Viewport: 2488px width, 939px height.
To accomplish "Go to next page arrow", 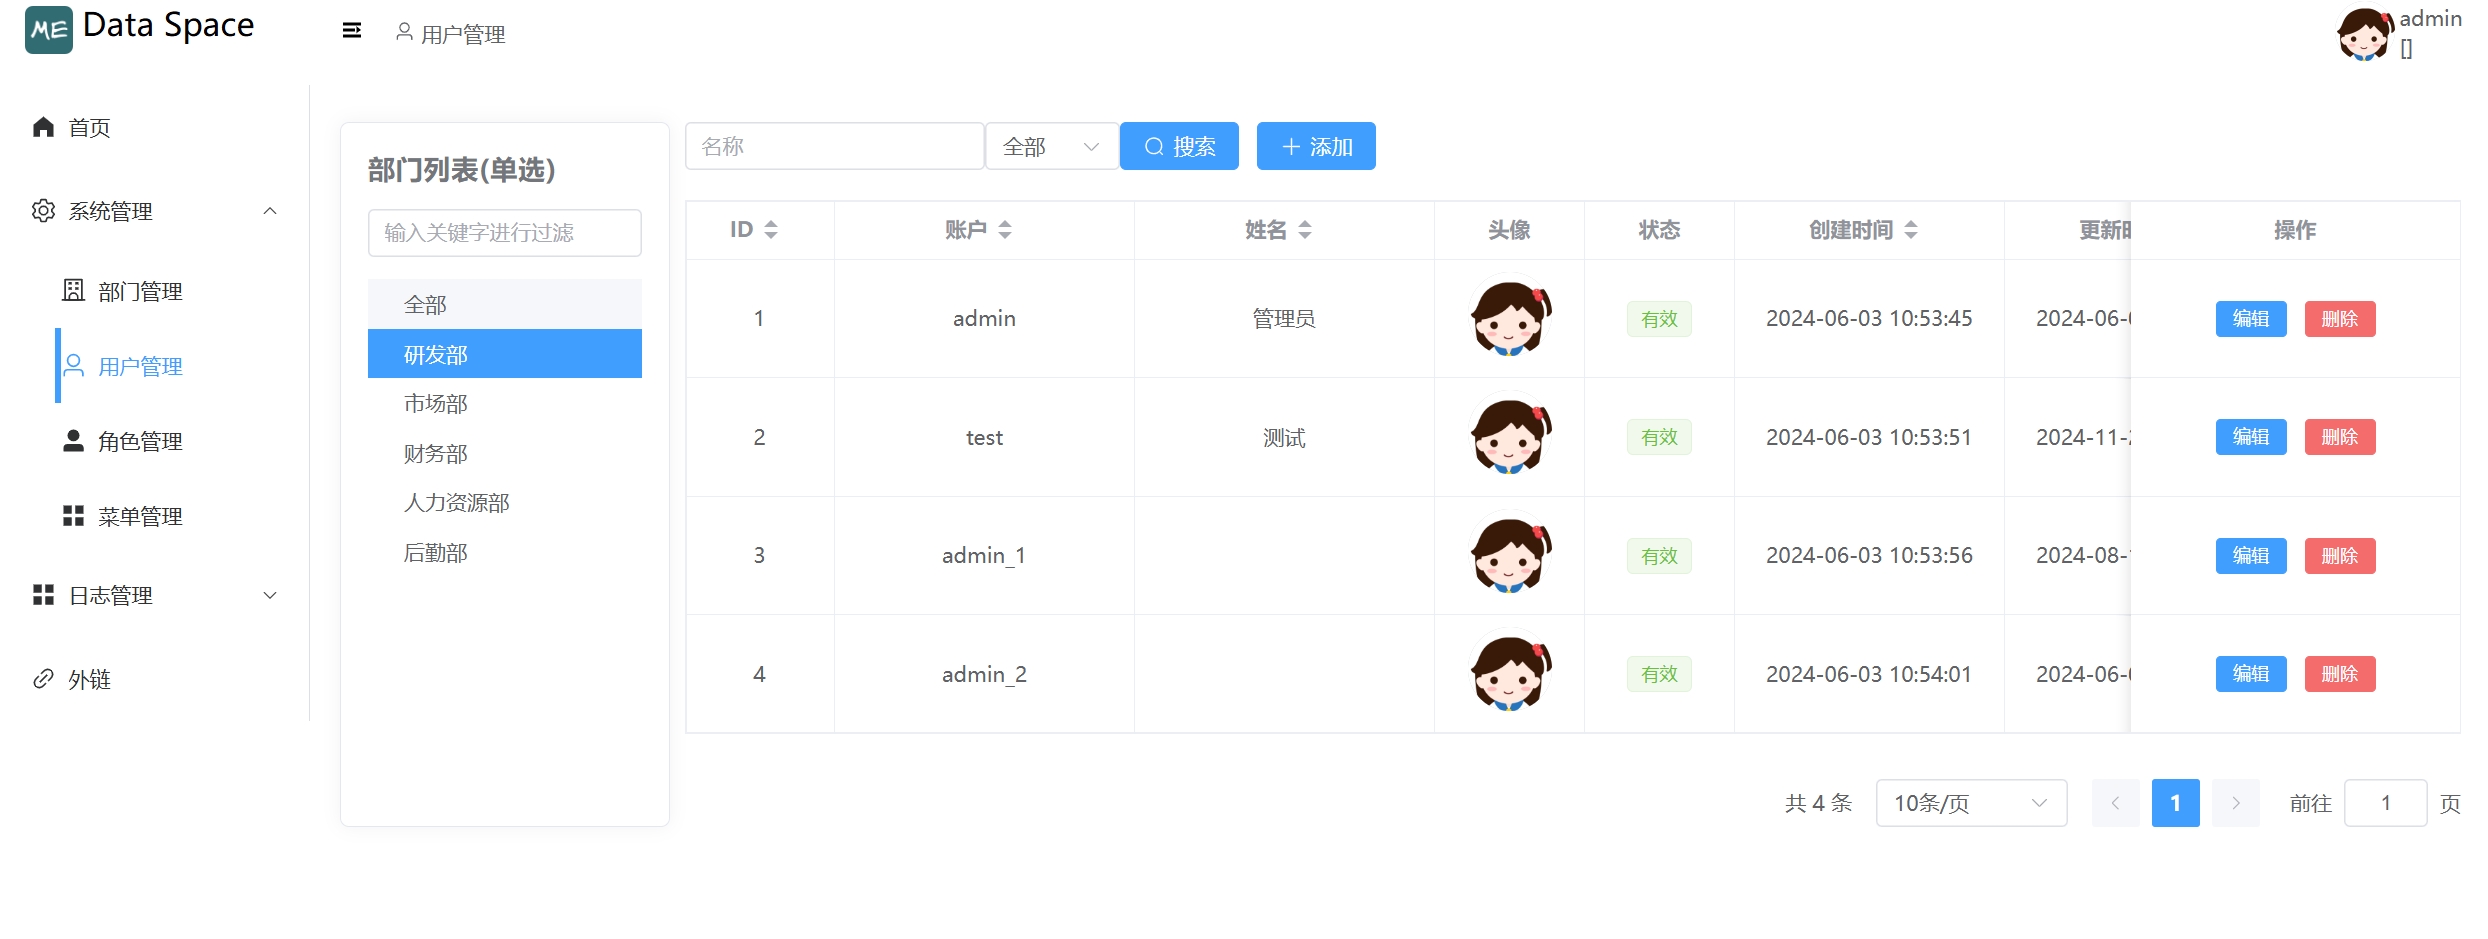I will click(2235, 803).
